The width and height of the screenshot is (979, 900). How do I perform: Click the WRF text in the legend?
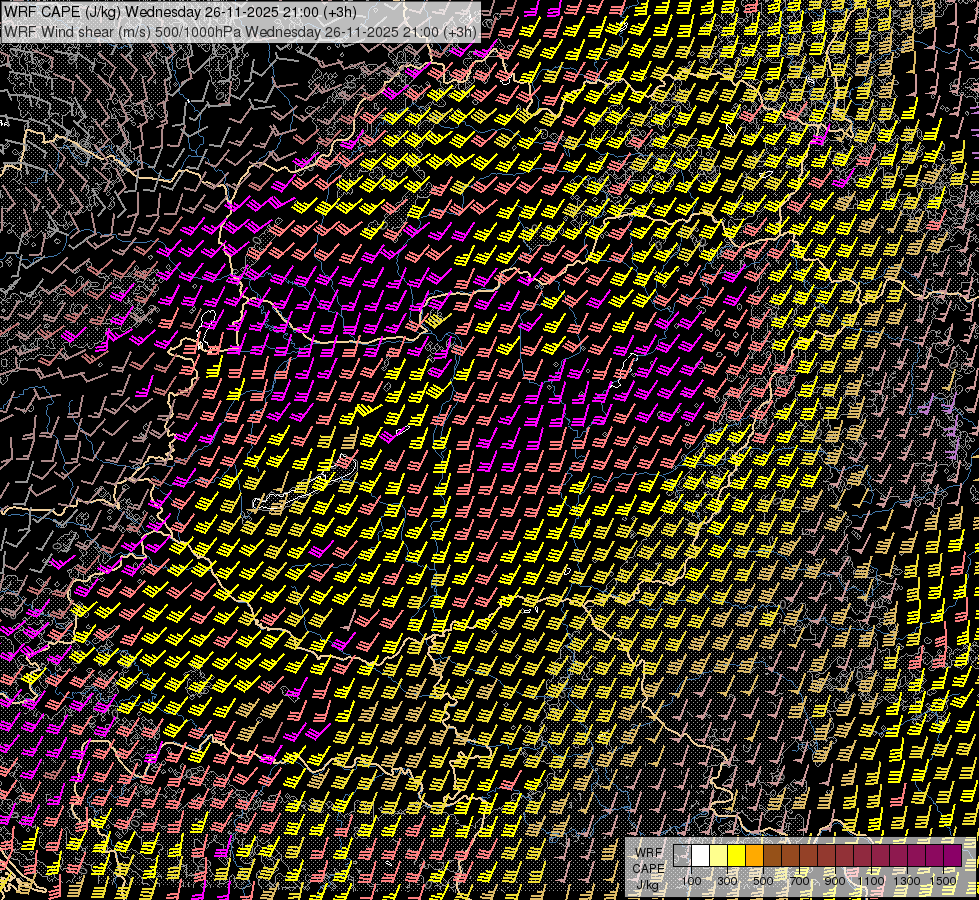coord(648,852)
